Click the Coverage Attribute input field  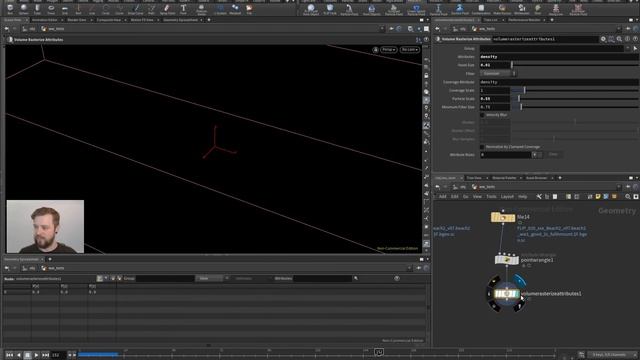pyautogui.click(x=559, y=82)
